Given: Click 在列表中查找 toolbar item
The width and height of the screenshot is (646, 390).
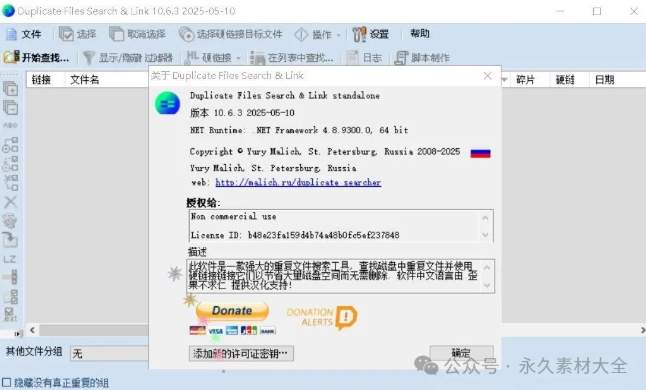Looking at the screenshot, I should [x=292, y=58].
